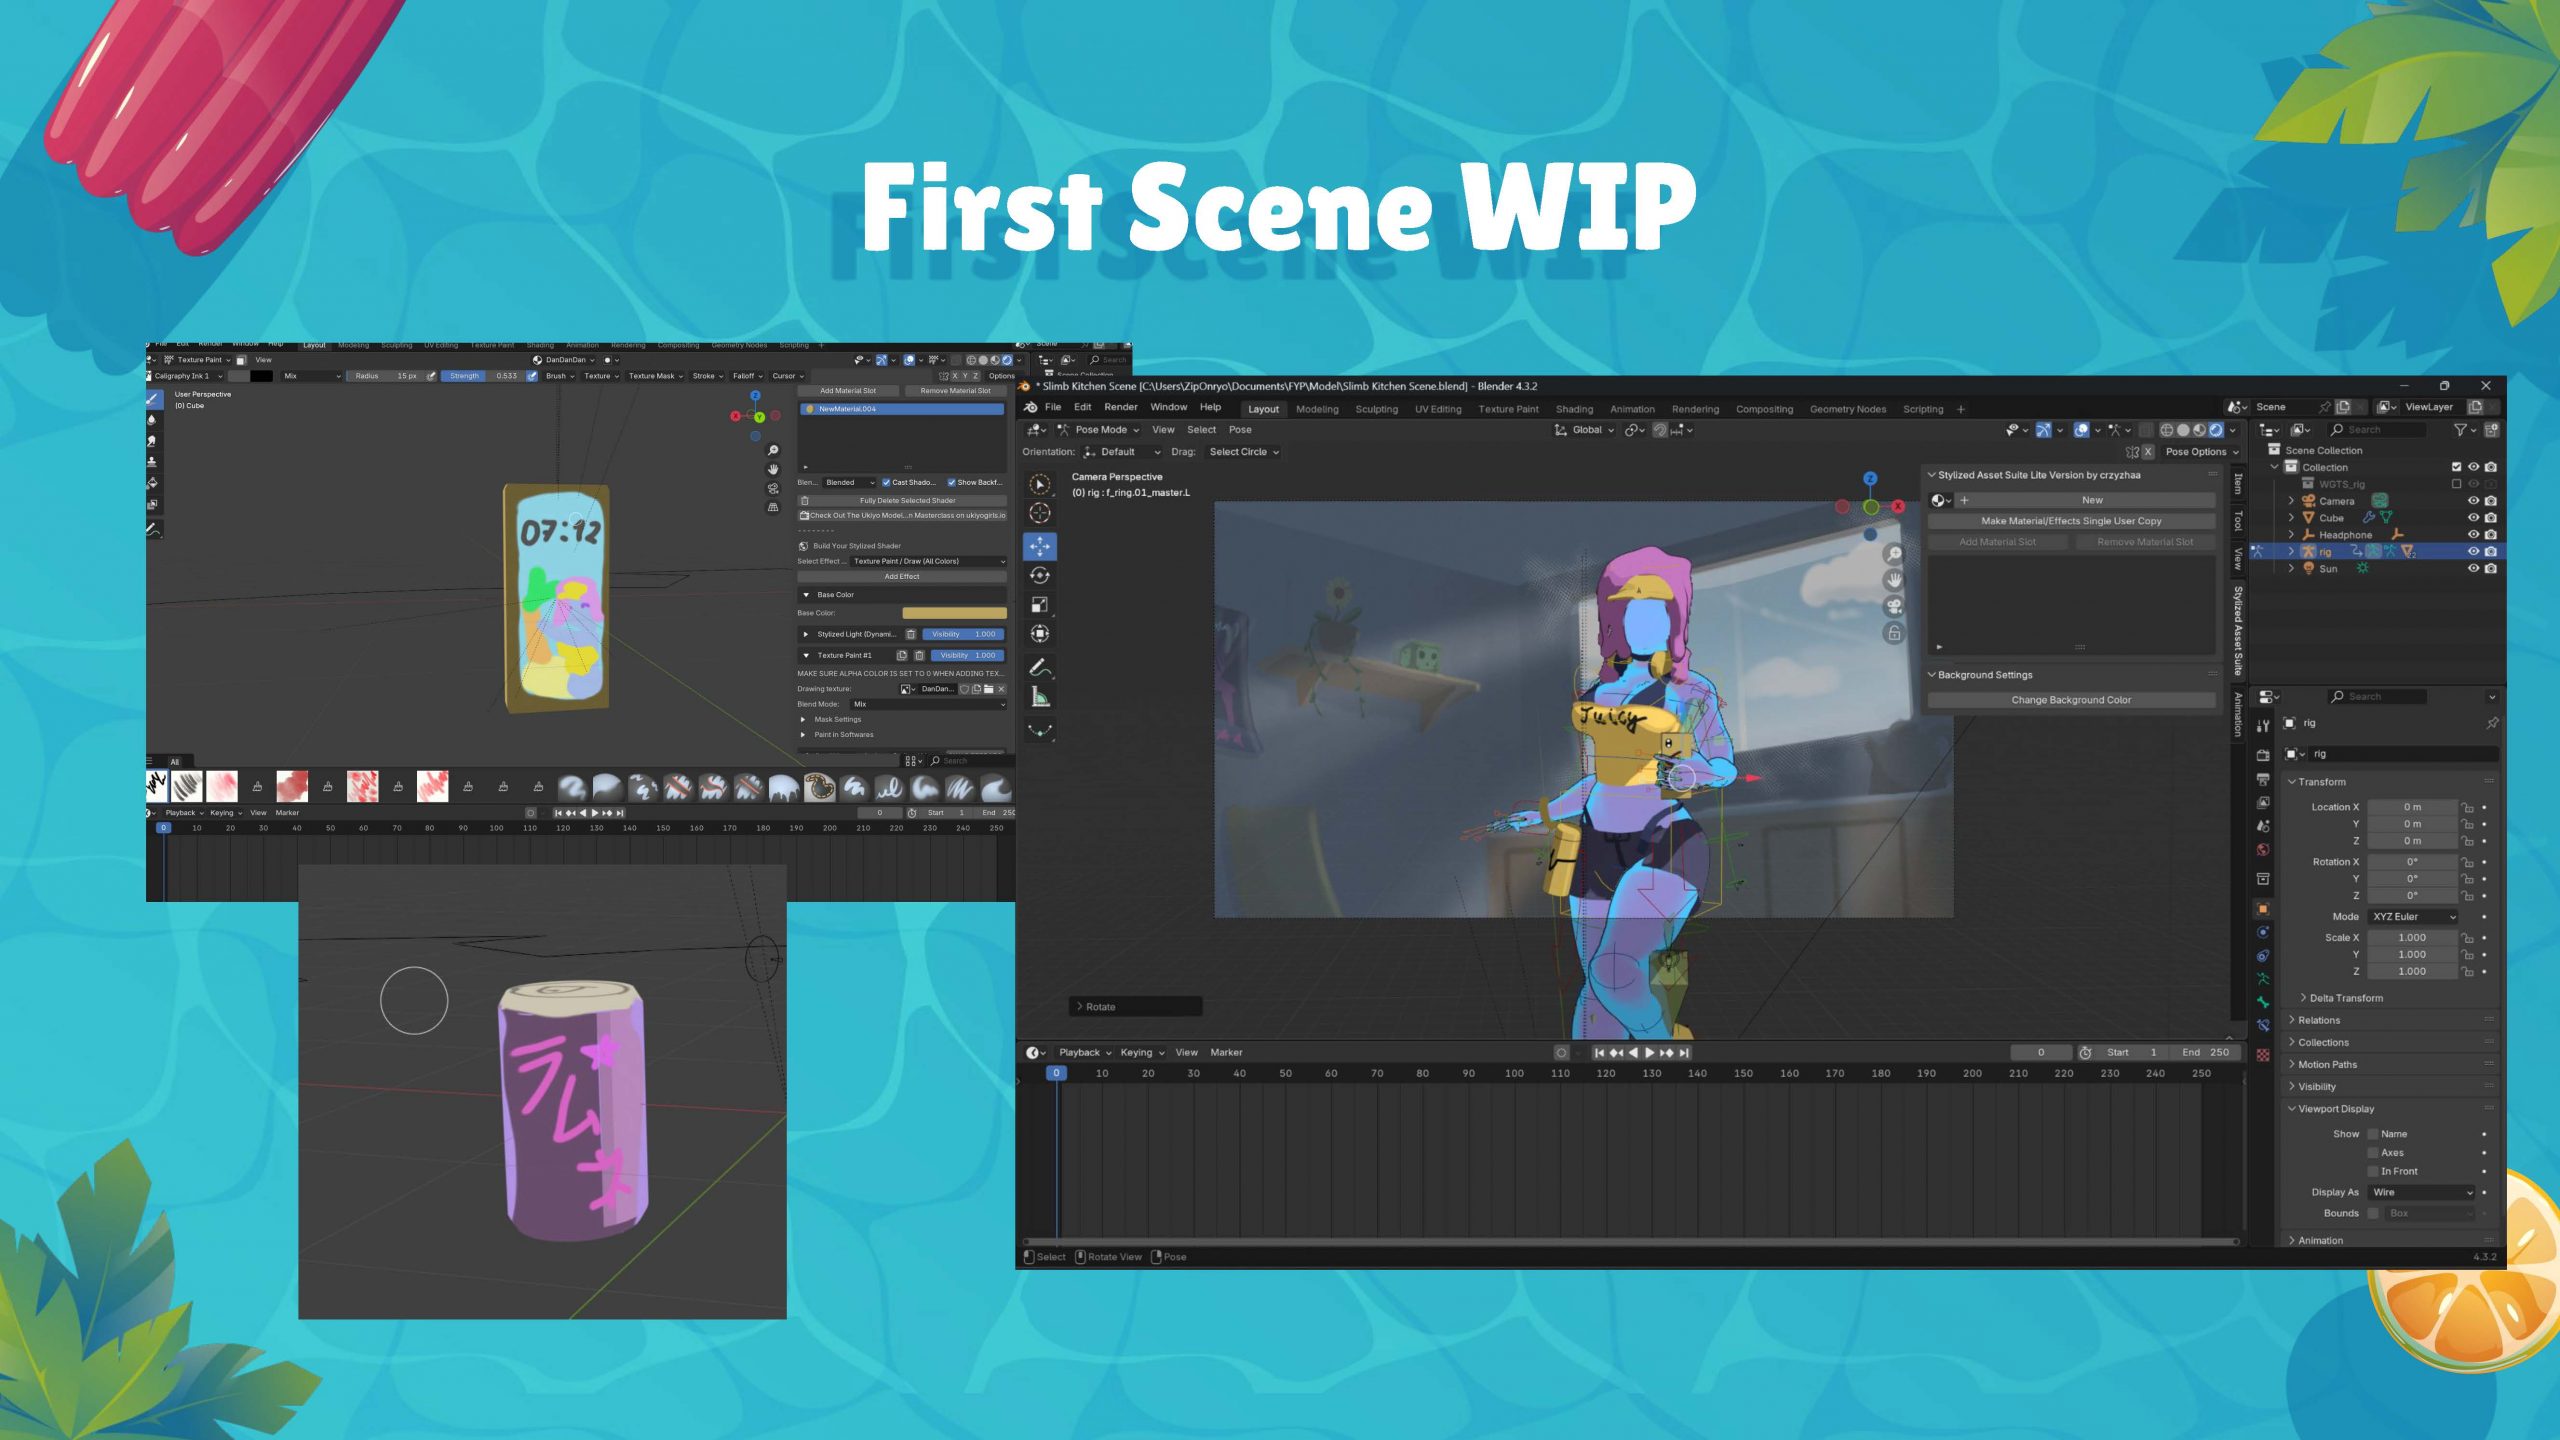Open the Global transform orientation dropdown
The image size is (2560, 1440).
[x=1584, y=430]
